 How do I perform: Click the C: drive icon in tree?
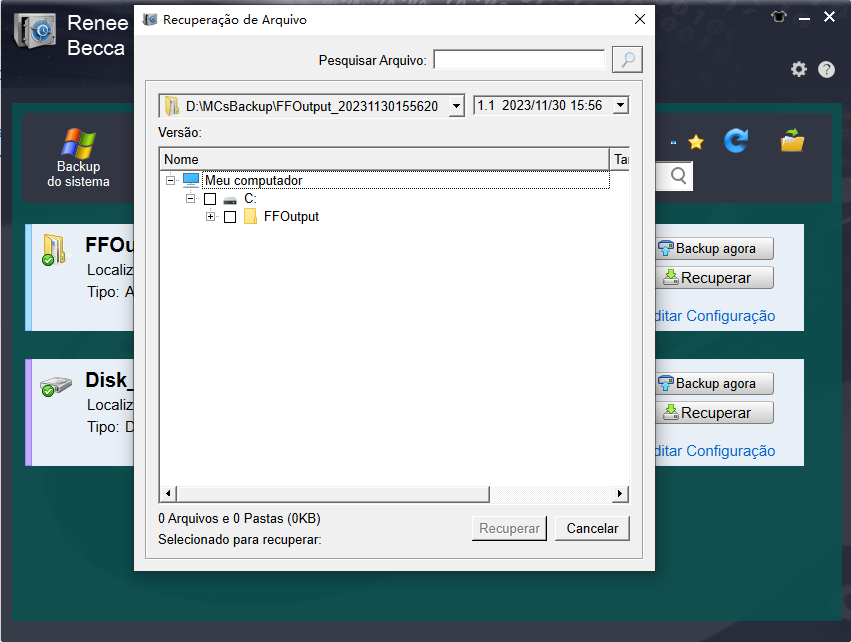230,200
